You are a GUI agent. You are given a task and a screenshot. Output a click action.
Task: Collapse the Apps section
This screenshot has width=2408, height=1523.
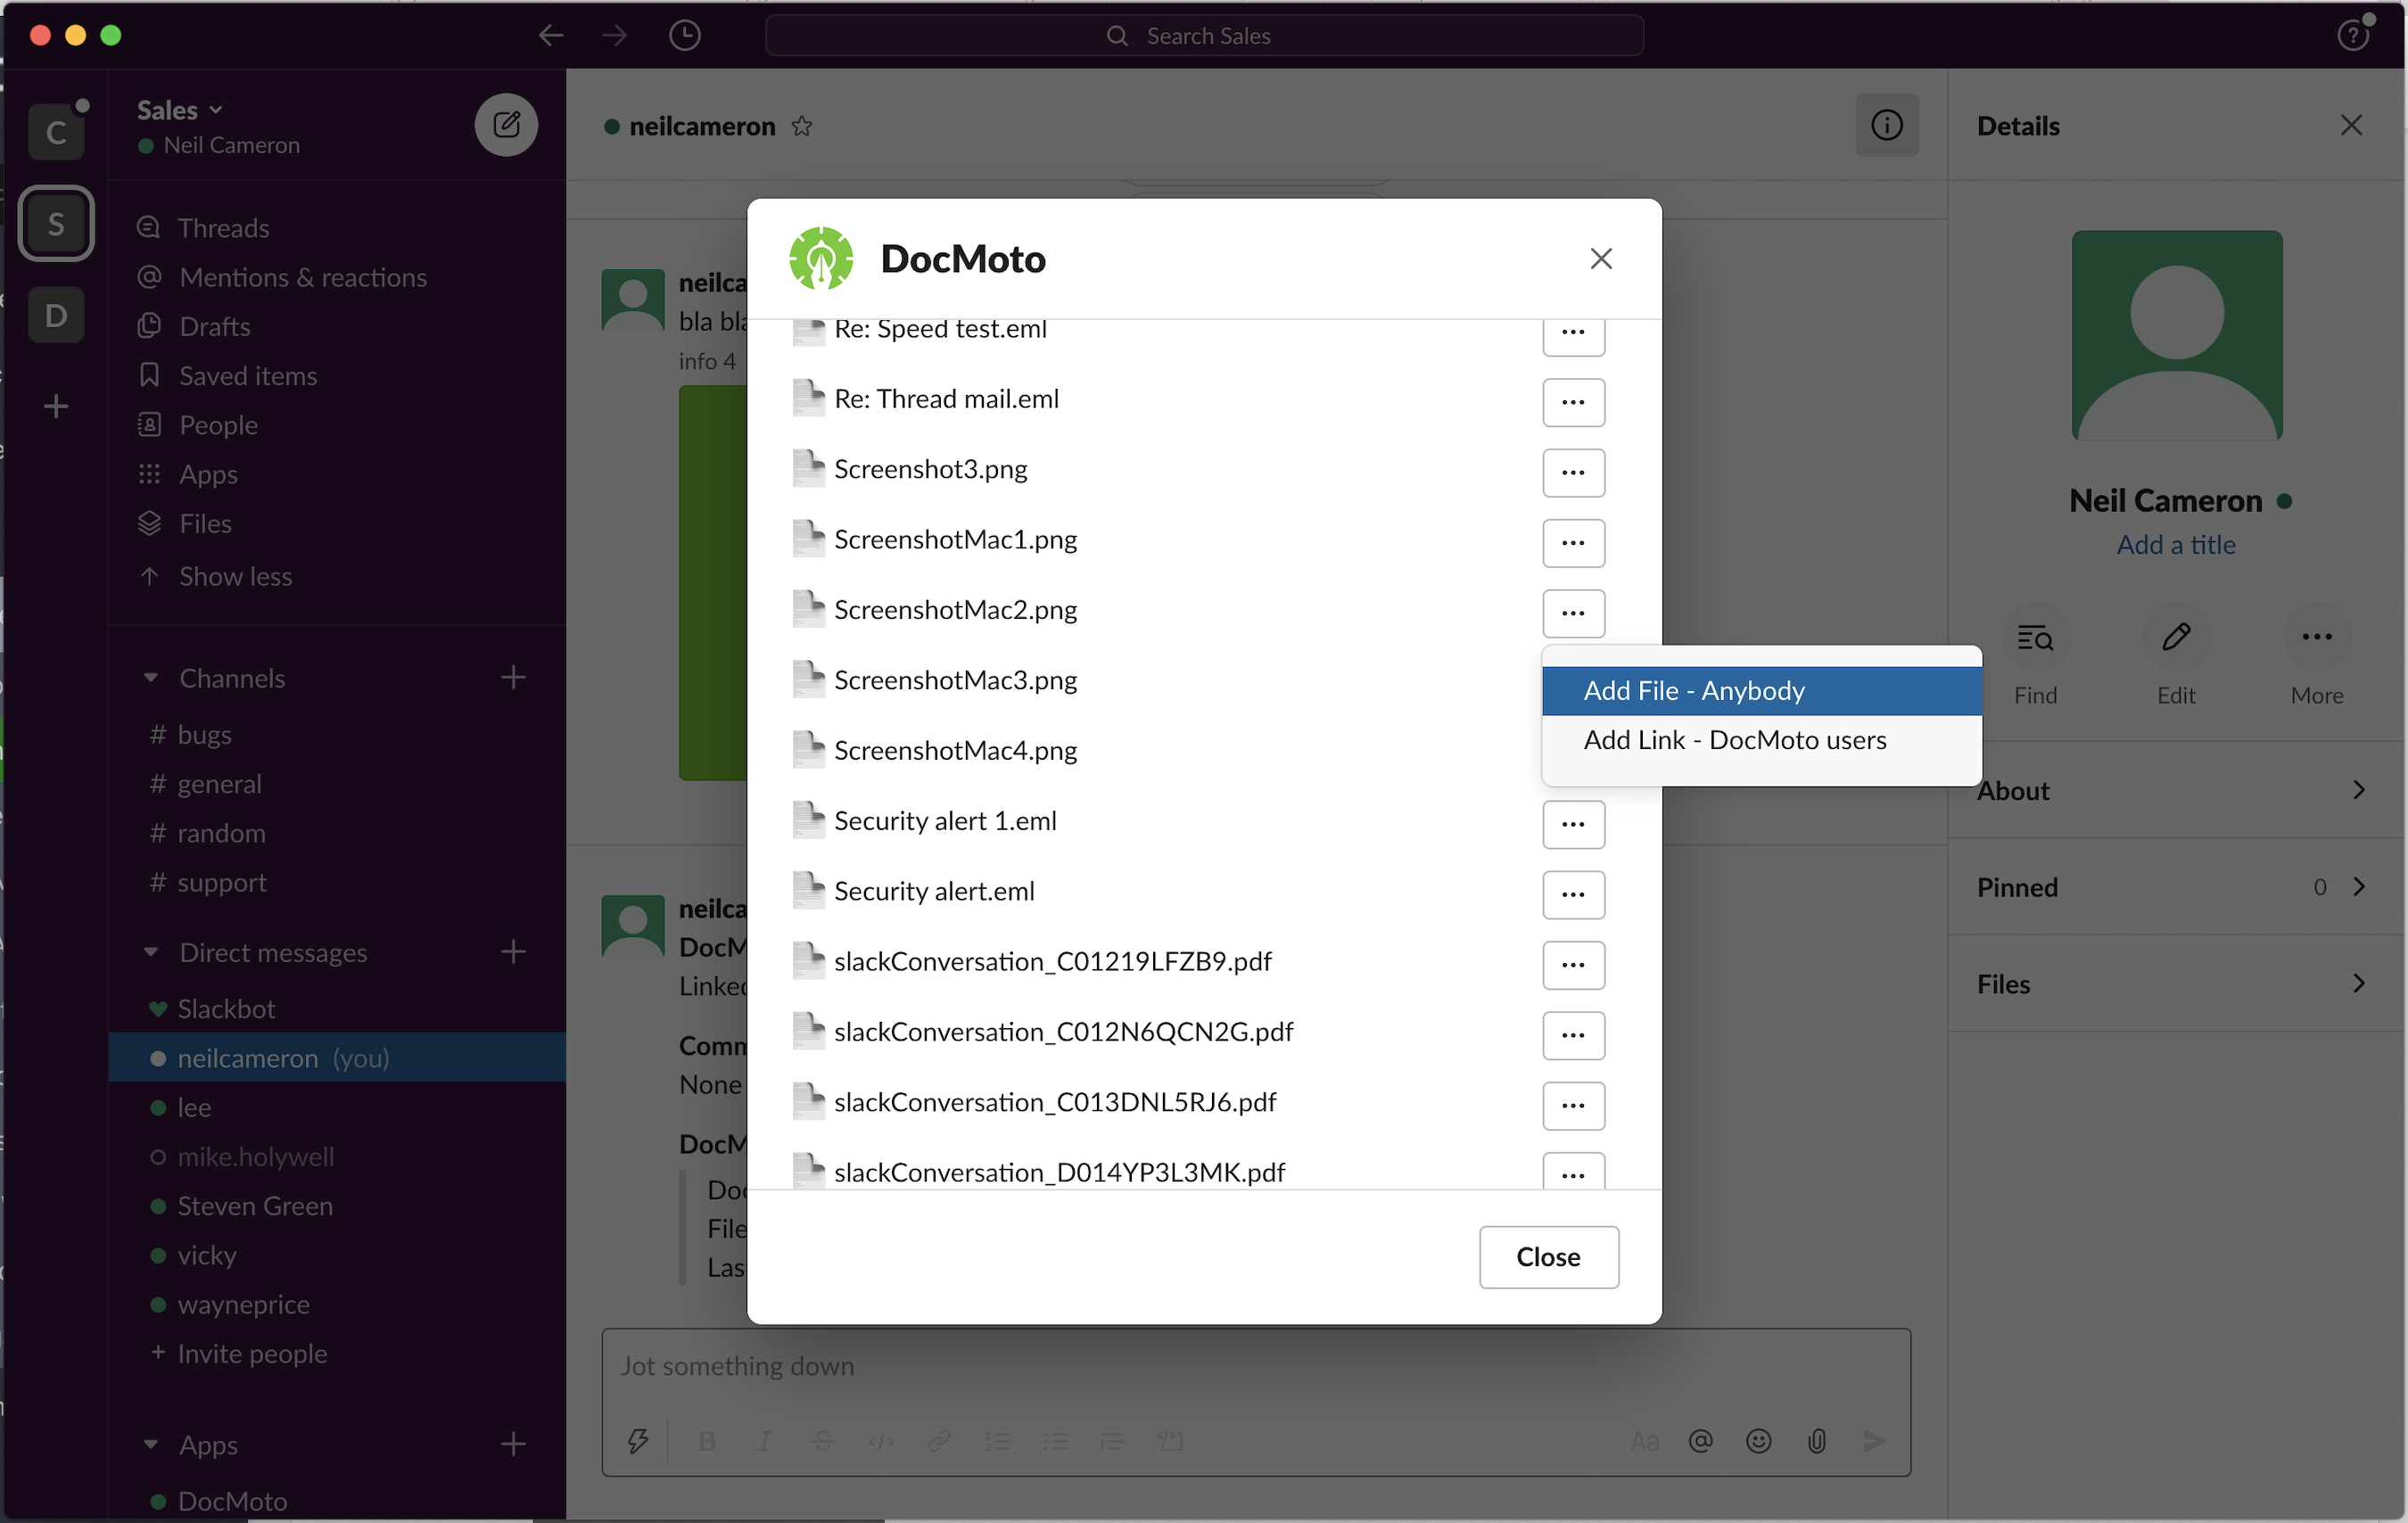(150, 1445)
